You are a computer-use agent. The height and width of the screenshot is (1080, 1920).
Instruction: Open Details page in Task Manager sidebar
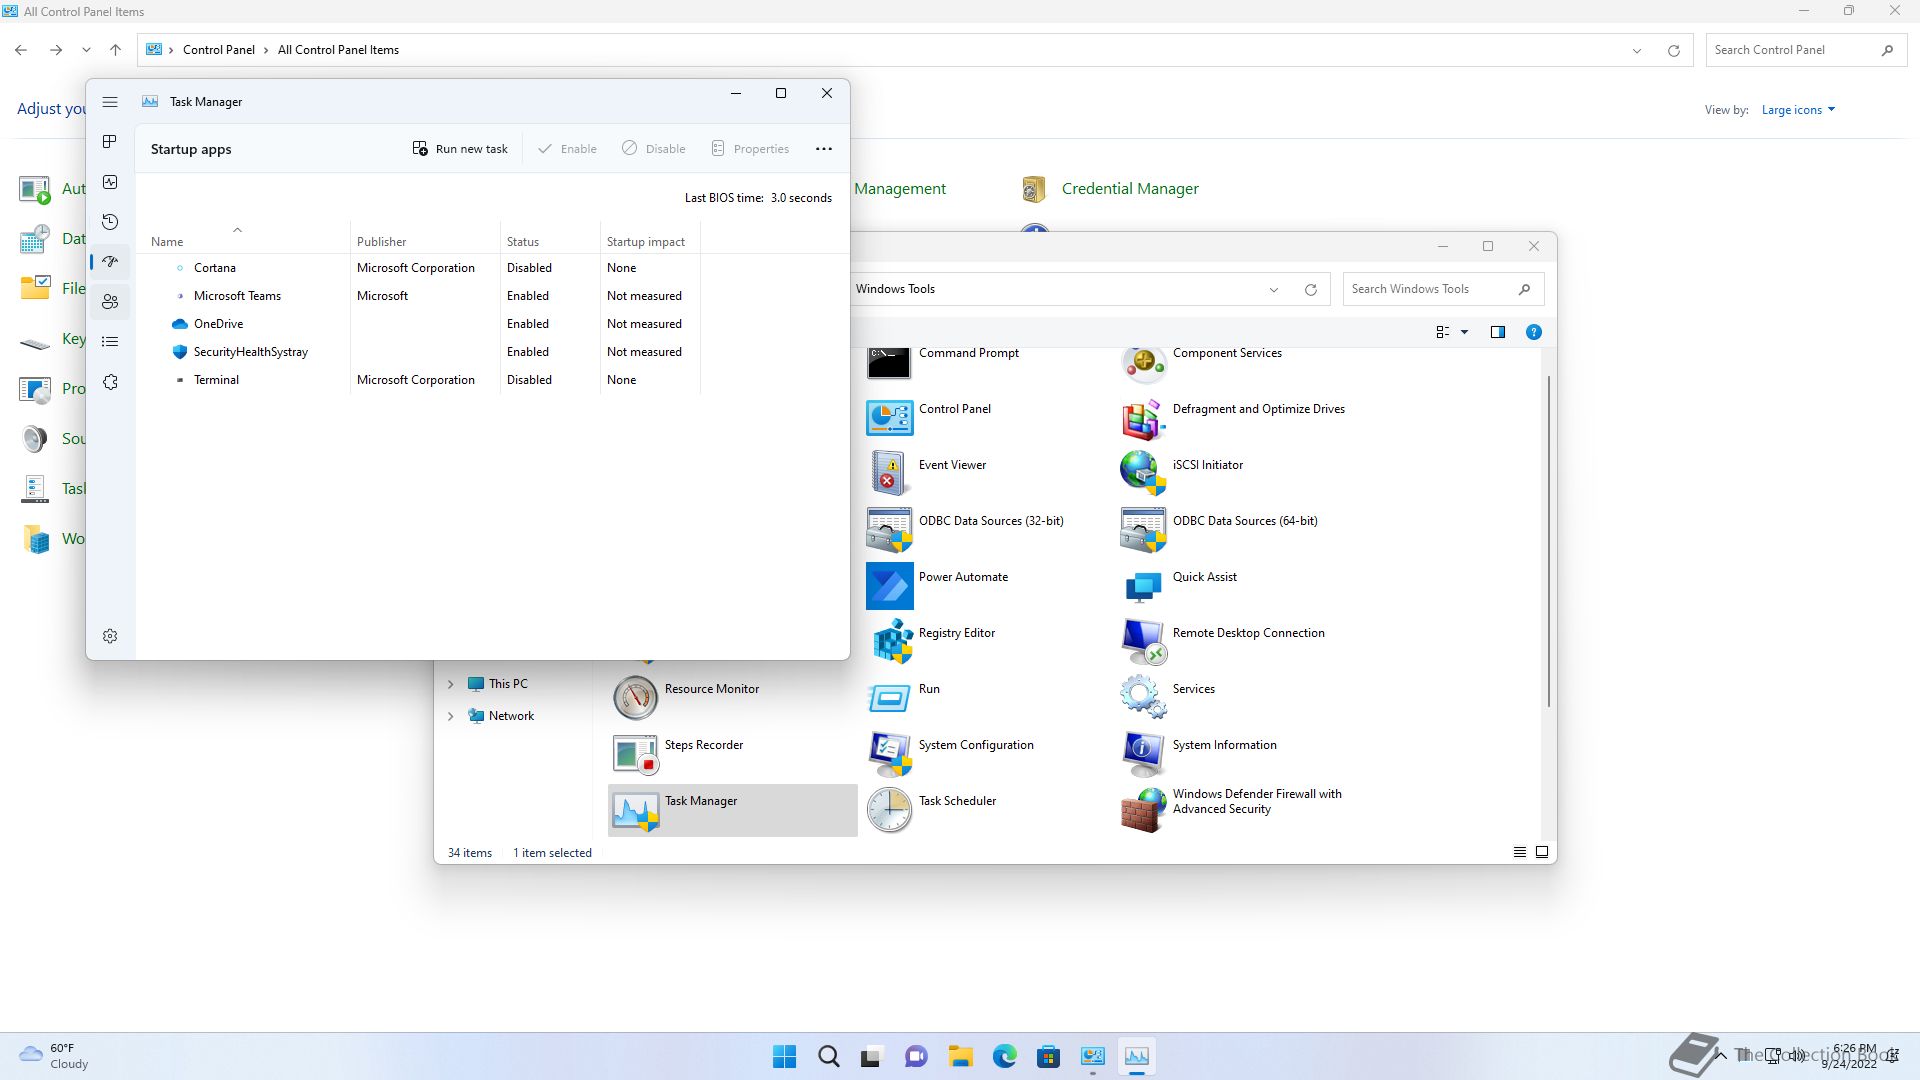110,342
